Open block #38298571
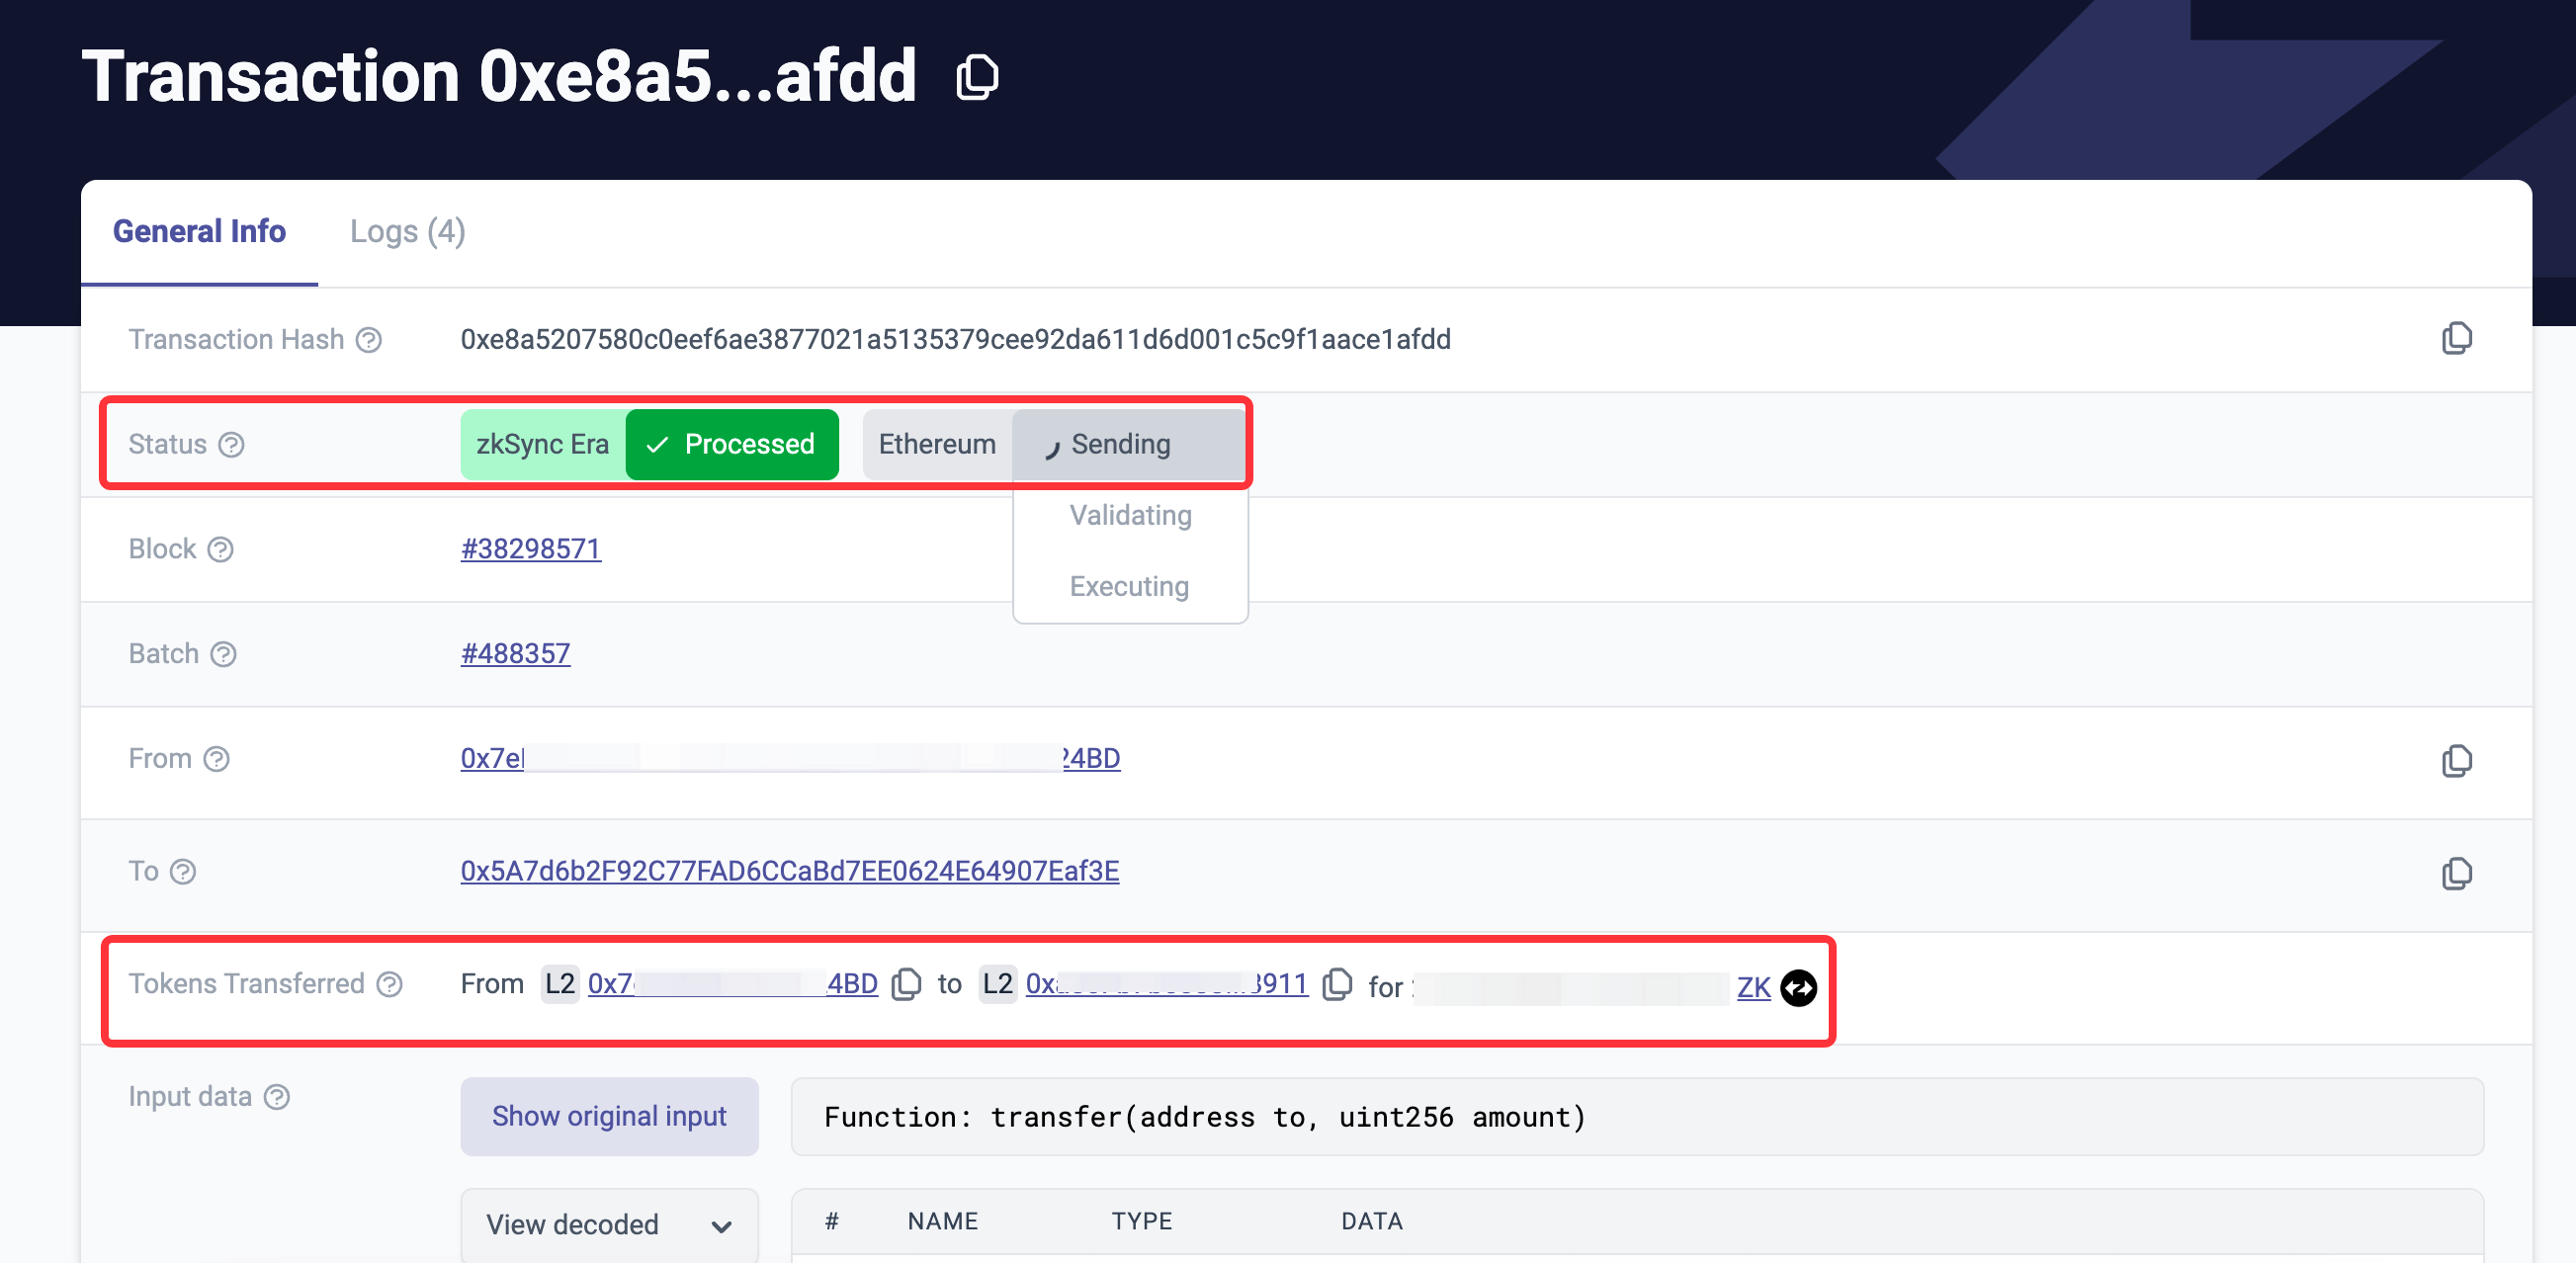The width and height of the screenshot is (2576, 1263). [530, 549]
